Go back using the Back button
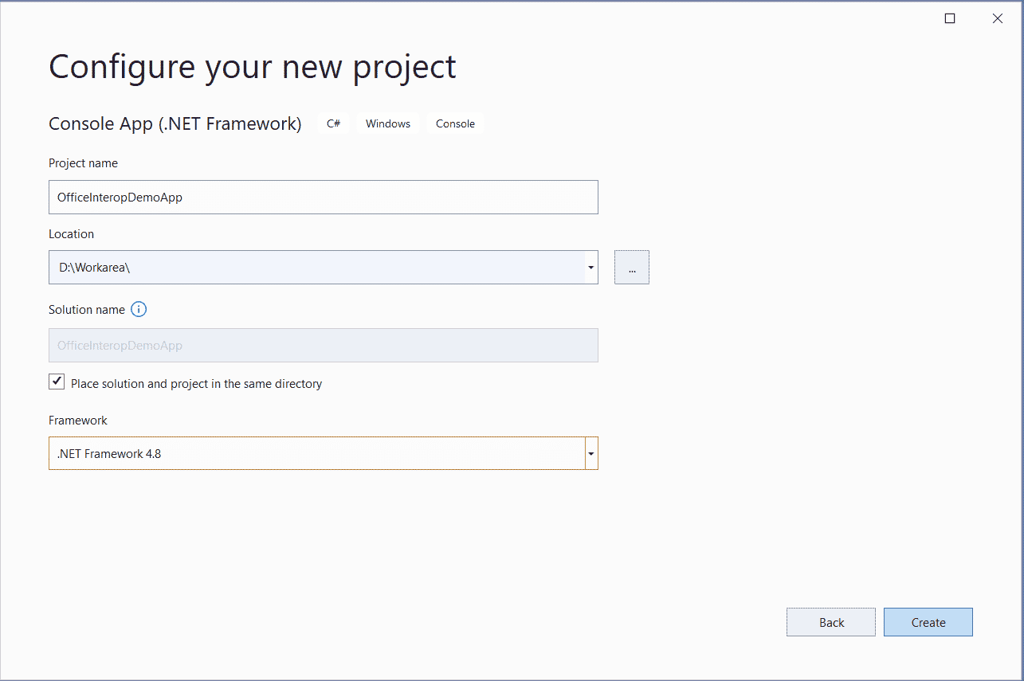Image resolution: width=1024 pixels, height=681 pixels. click(x=830, y=621)
